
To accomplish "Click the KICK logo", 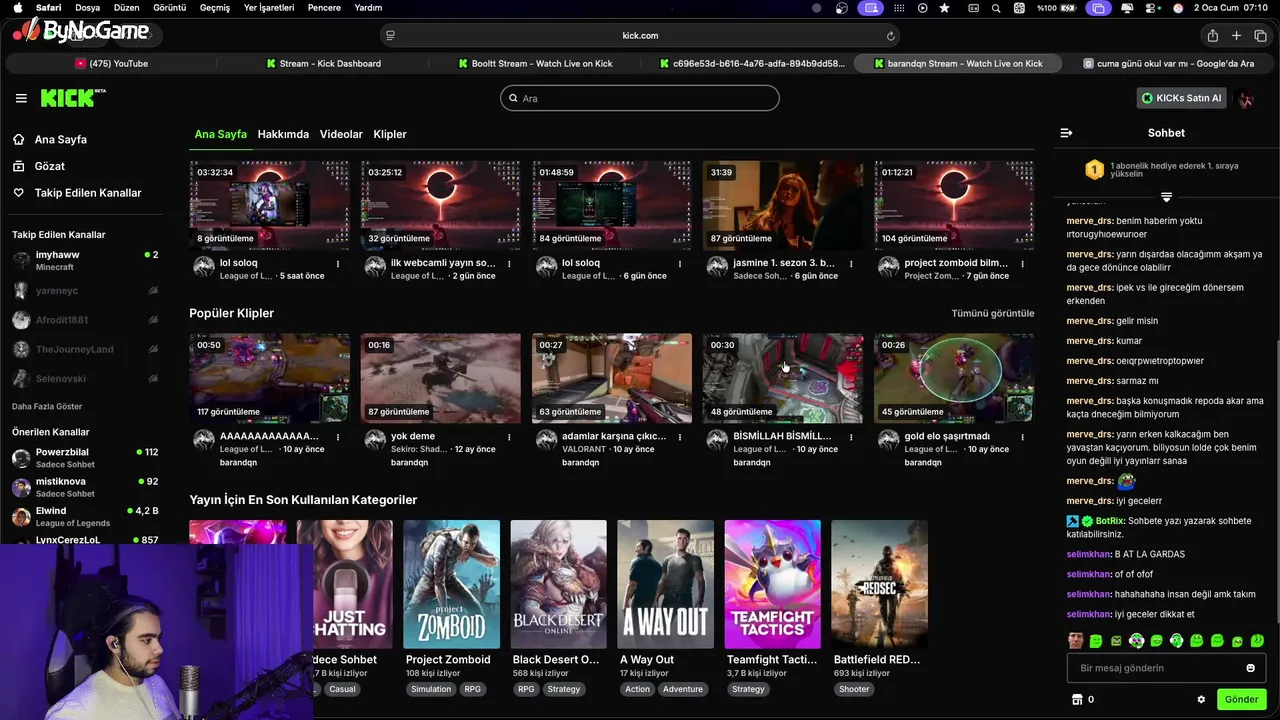I will pyautogui.click(x=72, y=98).
